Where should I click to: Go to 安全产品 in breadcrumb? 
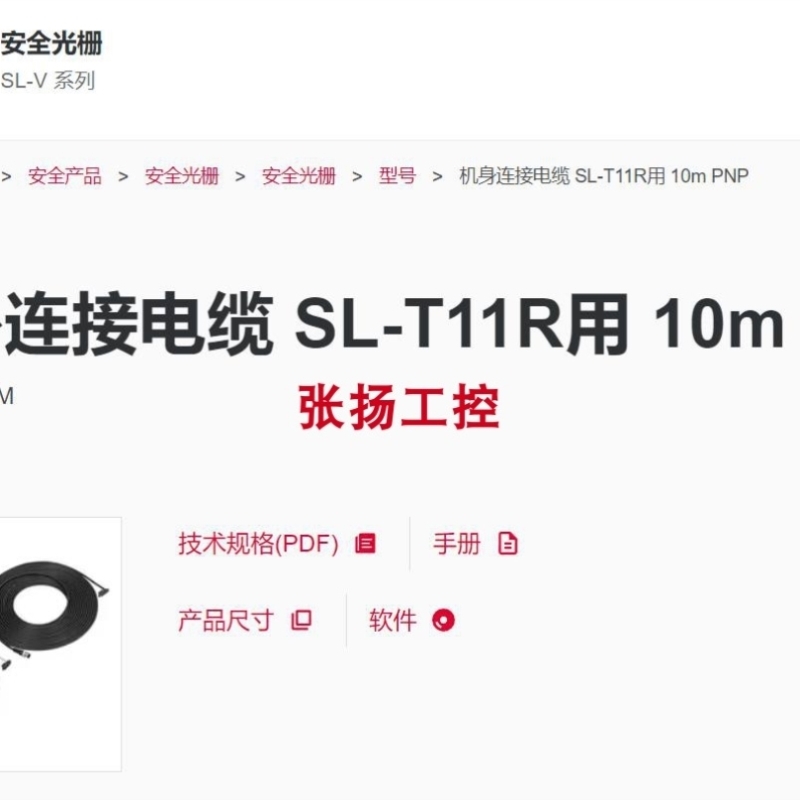point(65,176)
